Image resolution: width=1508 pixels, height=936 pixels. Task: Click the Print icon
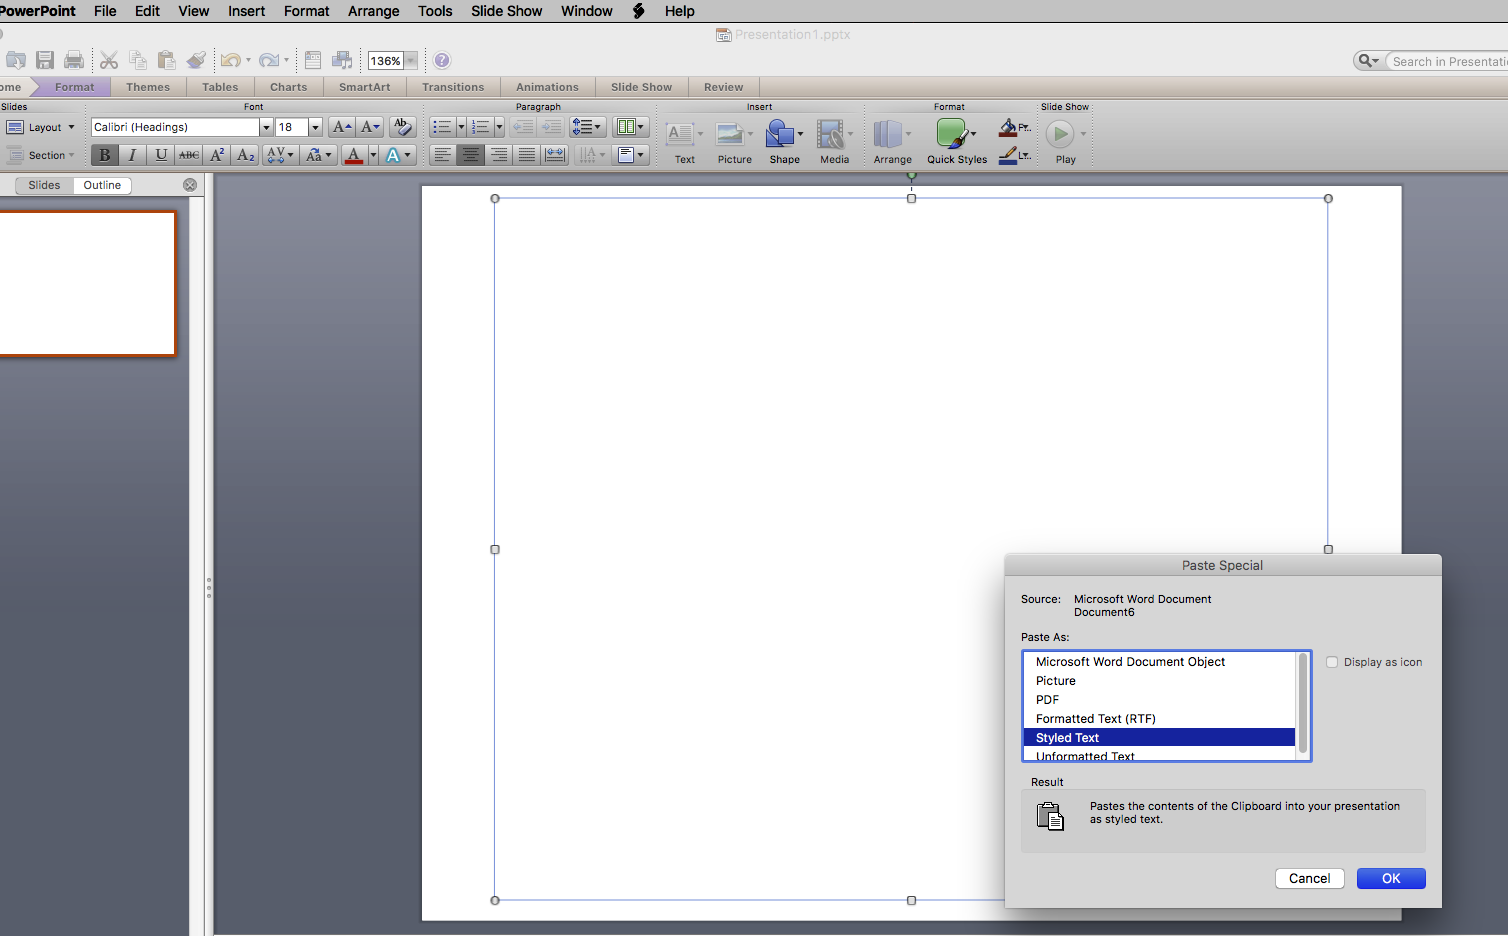pyautogui.click(x=74, y=60)
